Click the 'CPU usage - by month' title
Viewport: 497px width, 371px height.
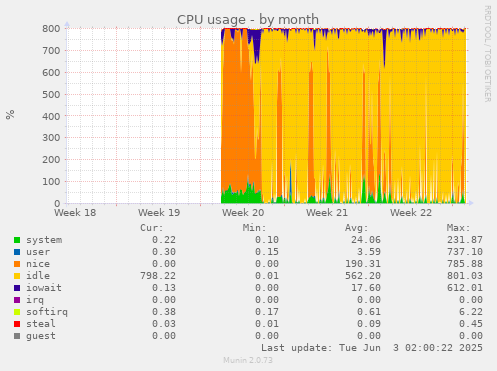pyautogui.click(x=248, y=20)
